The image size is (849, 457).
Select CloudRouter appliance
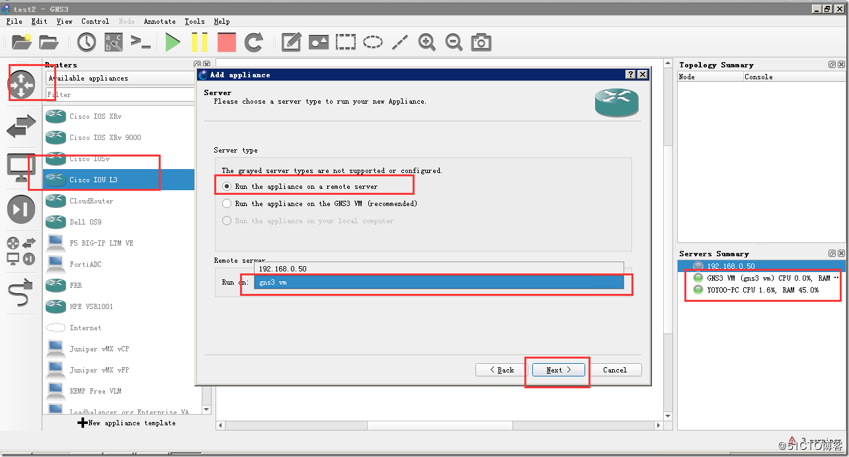pyautogui.click(x=119, y=200)
